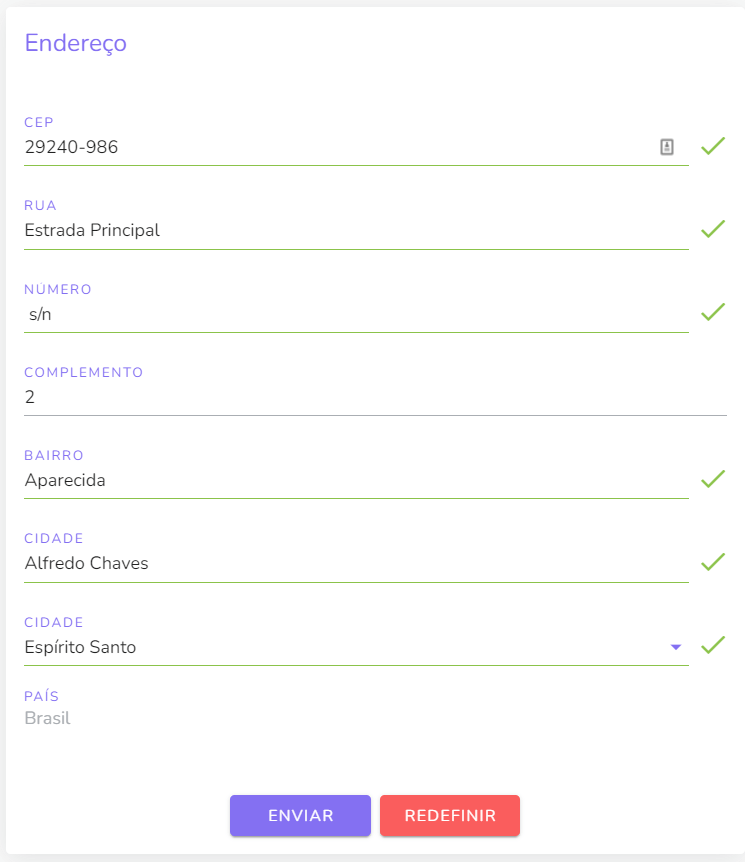Click the green checkmark beside Rua field
The image size is (745, 862).
click(713, 229)
